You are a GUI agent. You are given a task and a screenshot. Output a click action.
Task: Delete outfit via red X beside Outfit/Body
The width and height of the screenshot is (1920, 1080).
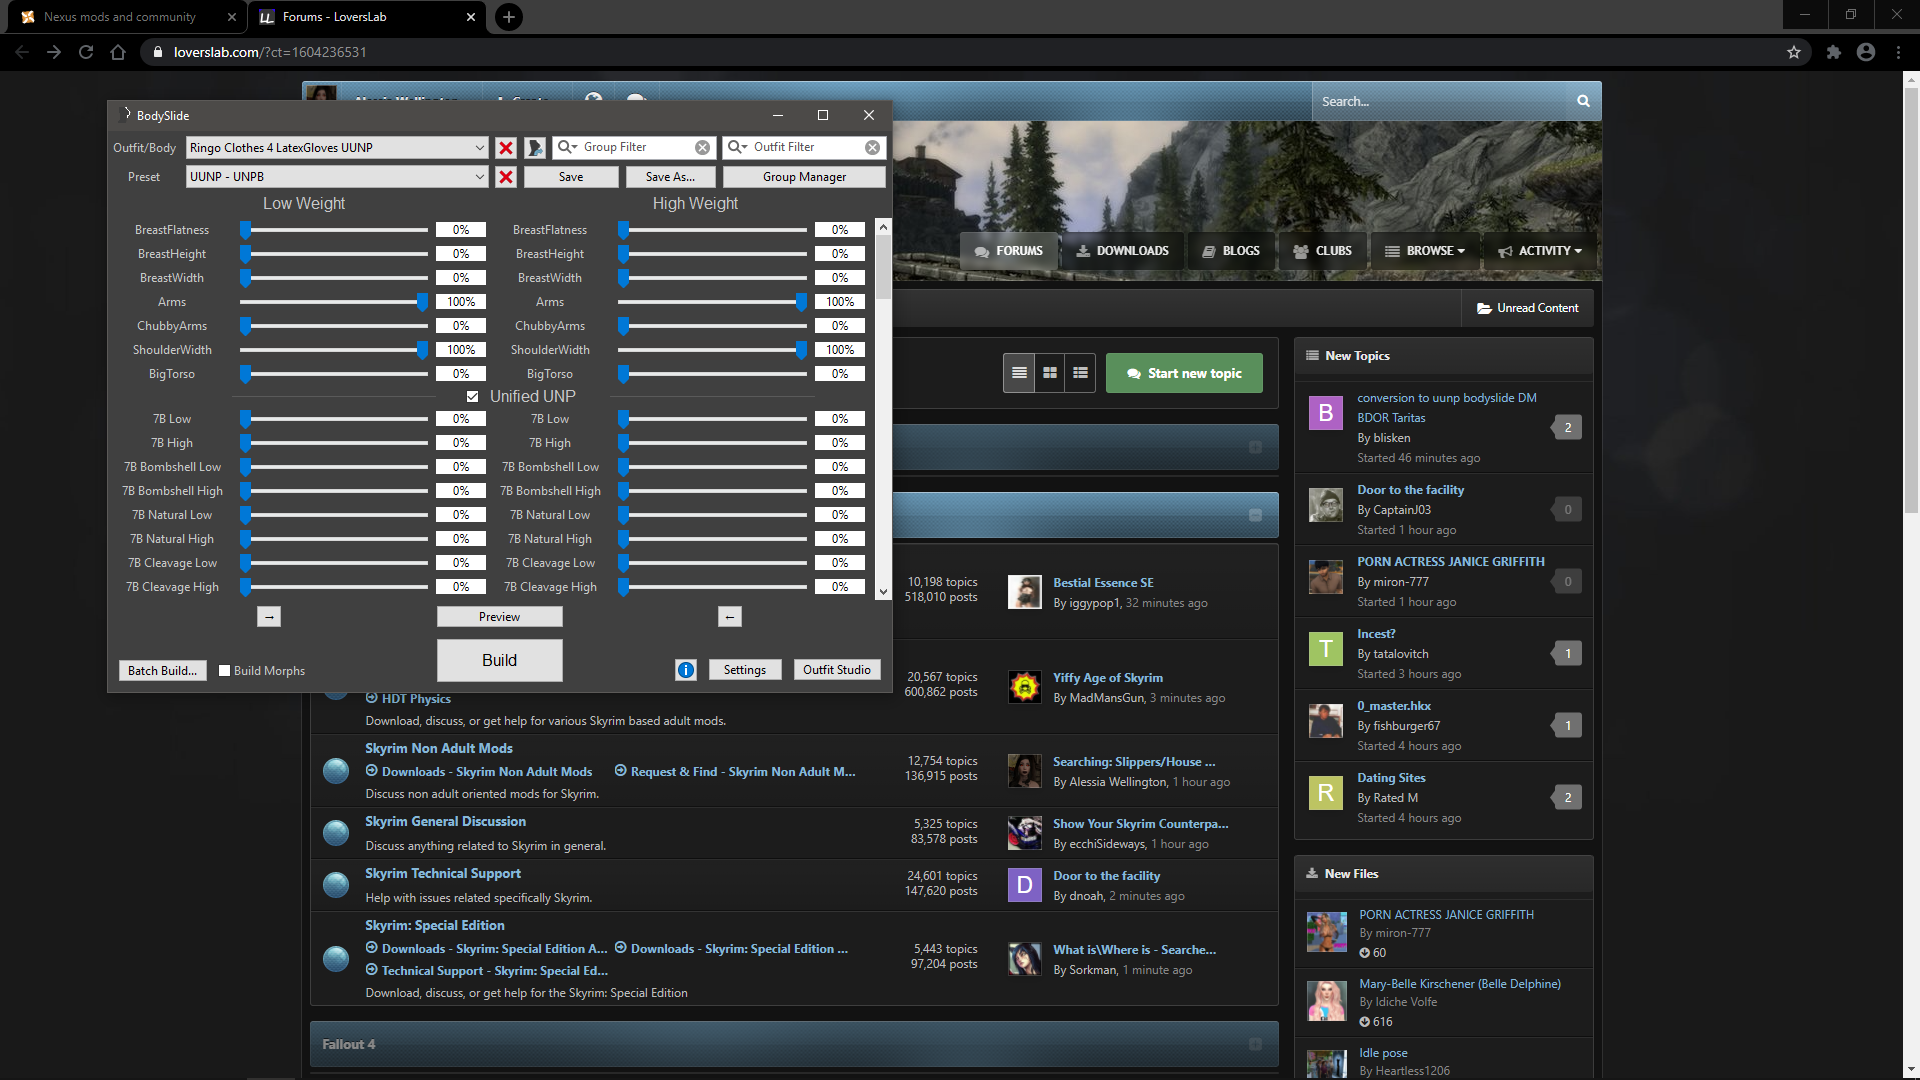pos(506,148)
